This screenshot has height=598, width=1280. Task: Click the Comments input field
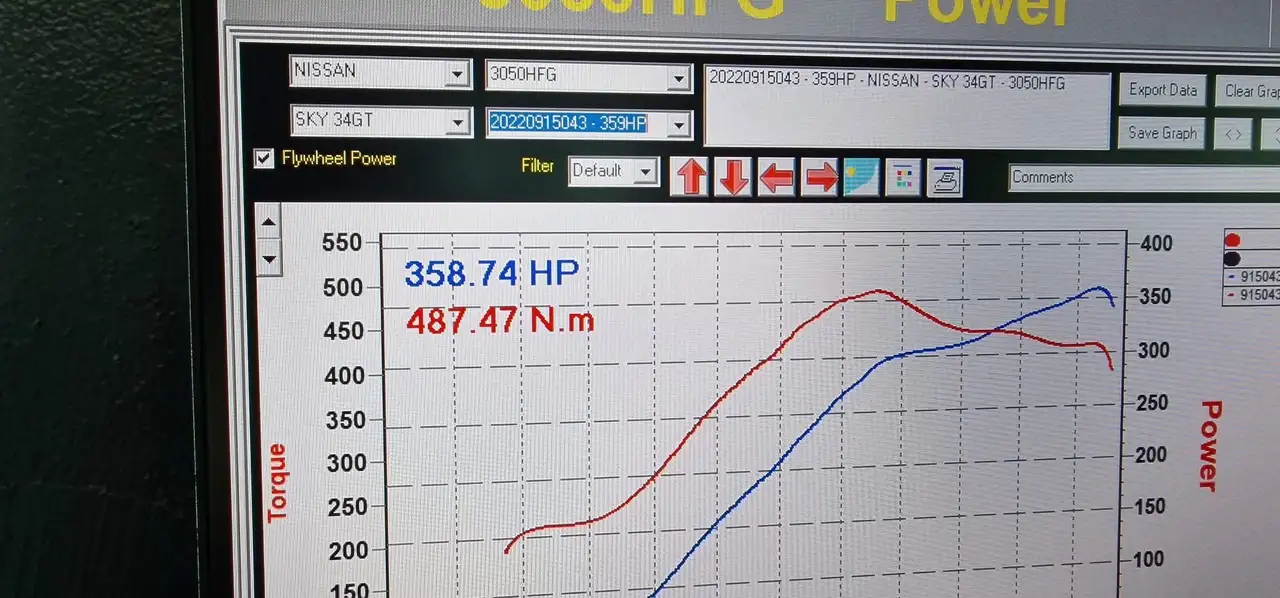tap(1144, 178)
